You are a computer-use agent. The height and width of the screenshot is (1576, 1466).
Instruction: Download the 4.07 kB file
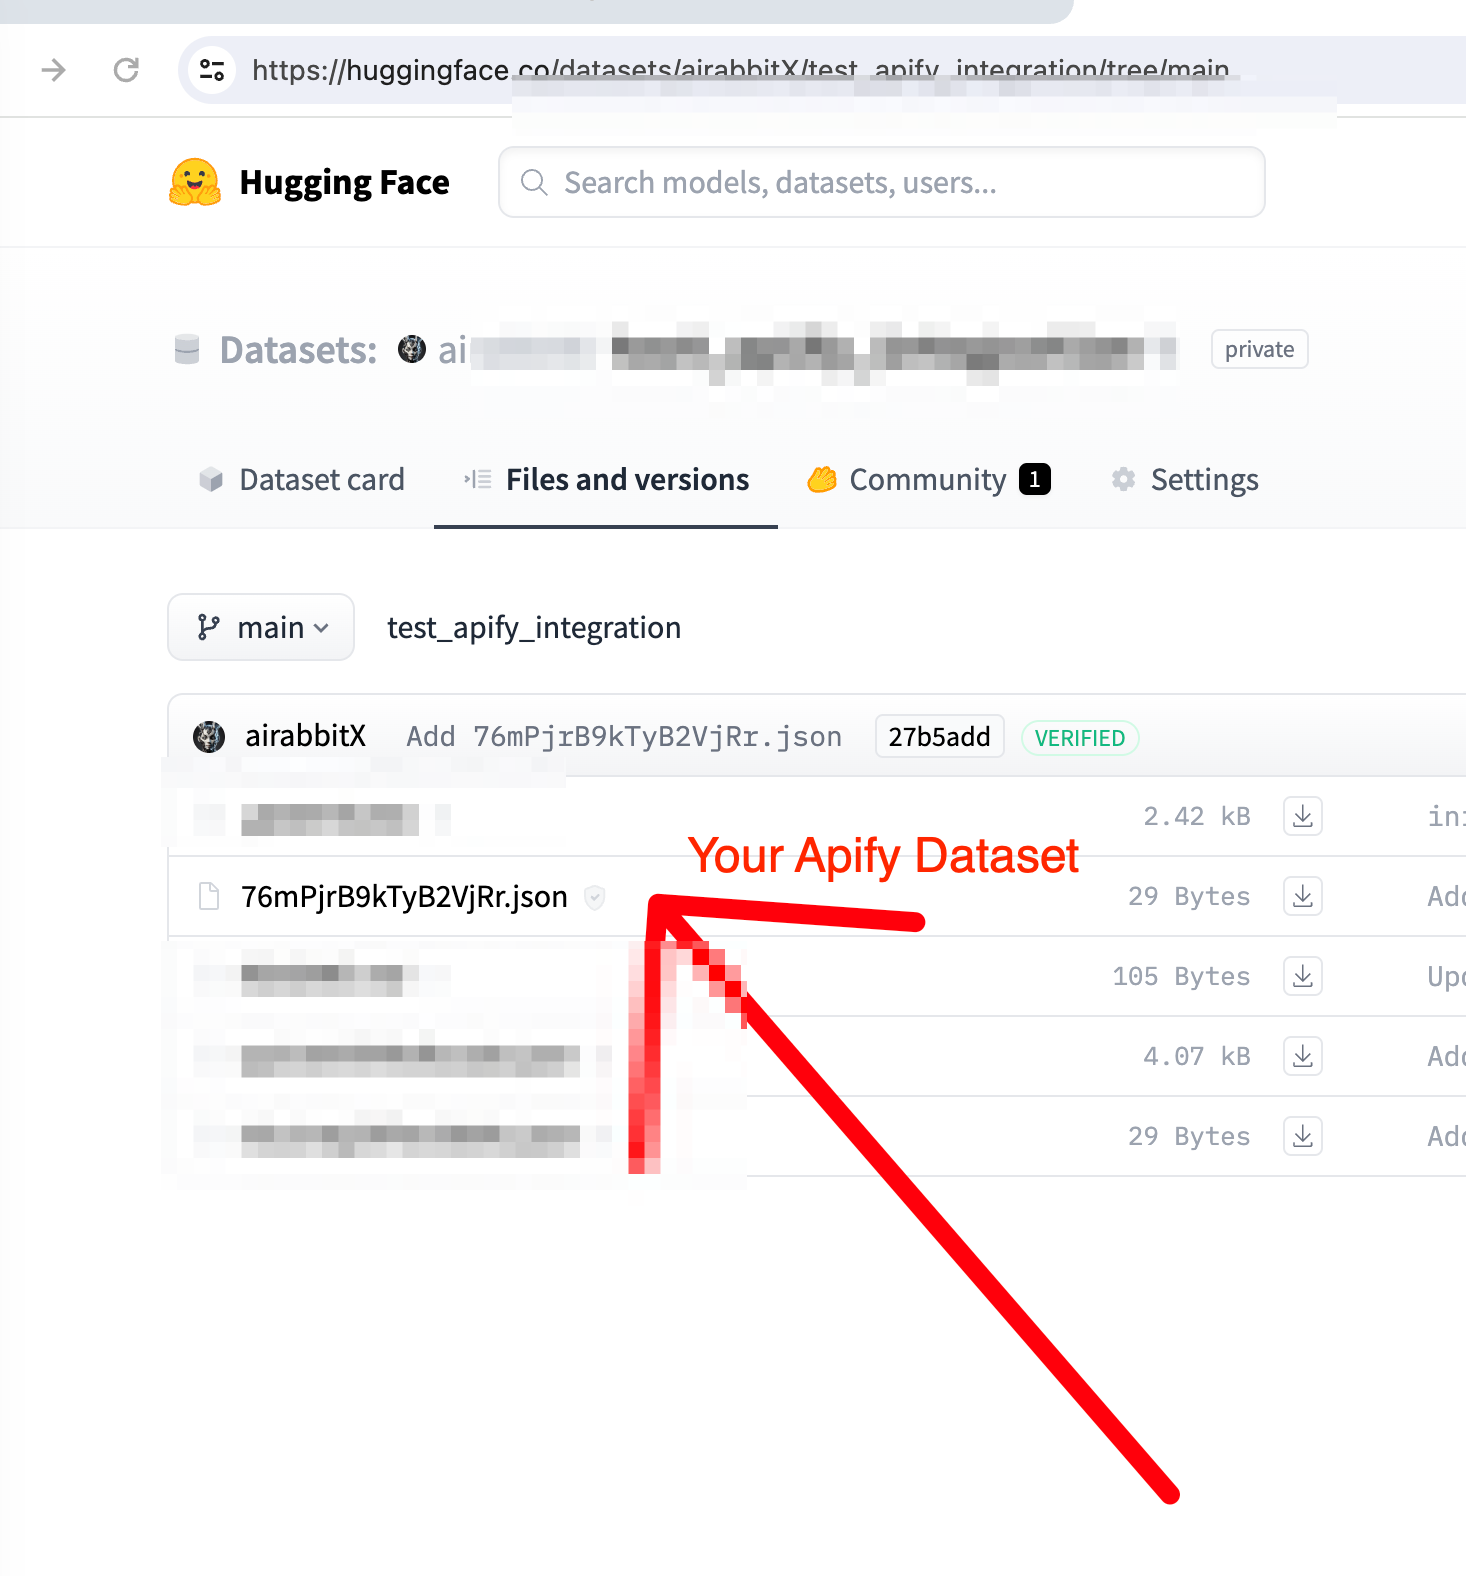(1302, 1056)
